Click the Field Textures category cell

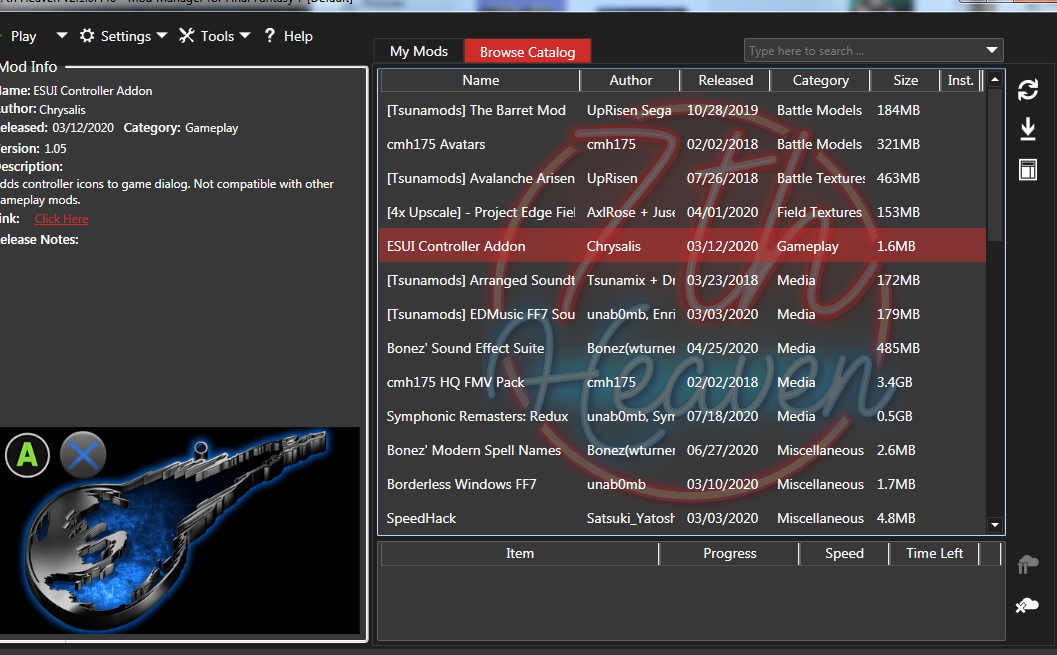coord(819,212)
